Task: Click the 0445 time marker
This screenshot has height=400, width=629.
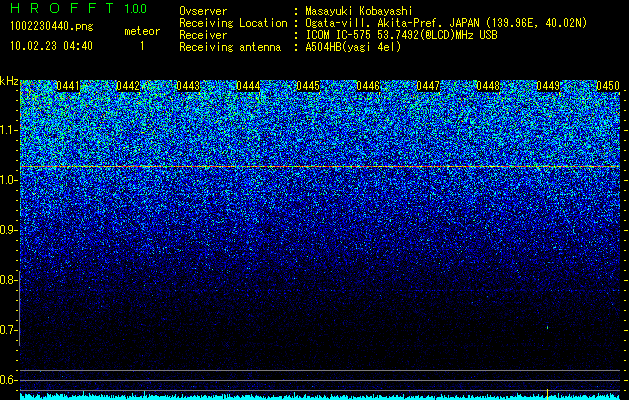Action: 308,86
